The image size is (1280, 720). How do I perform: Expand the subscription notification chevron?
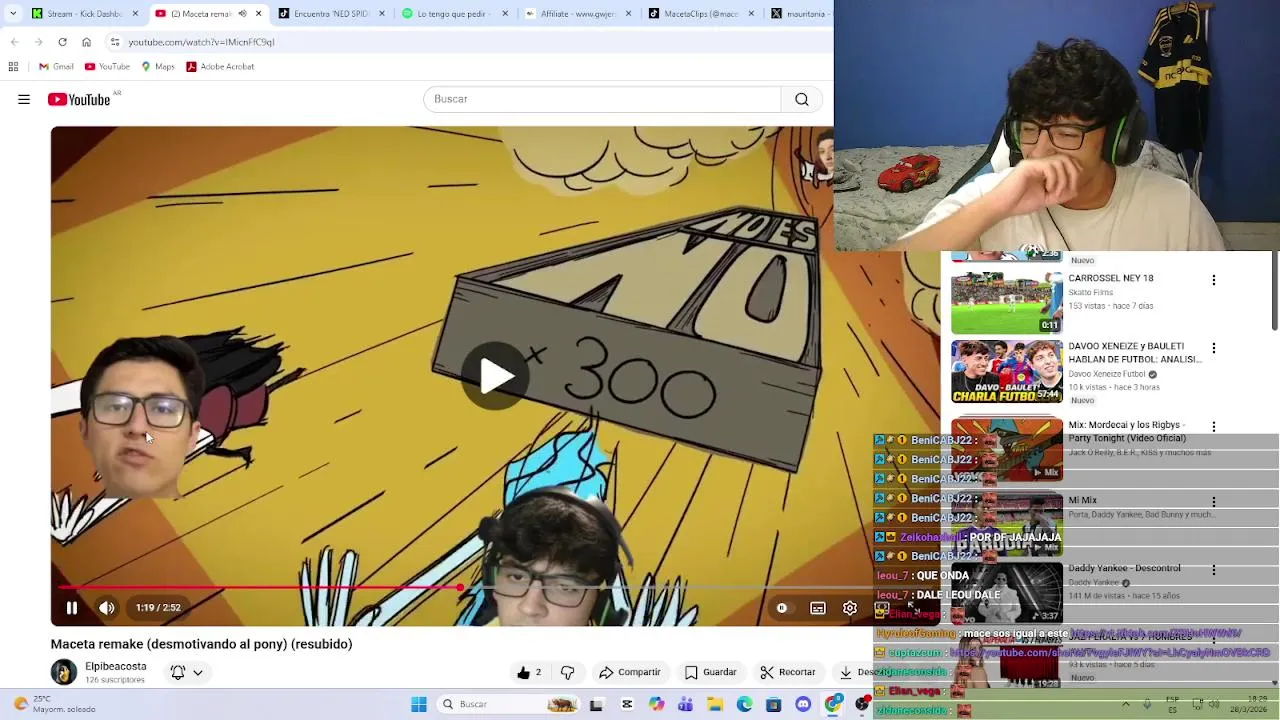coord(198,673)
